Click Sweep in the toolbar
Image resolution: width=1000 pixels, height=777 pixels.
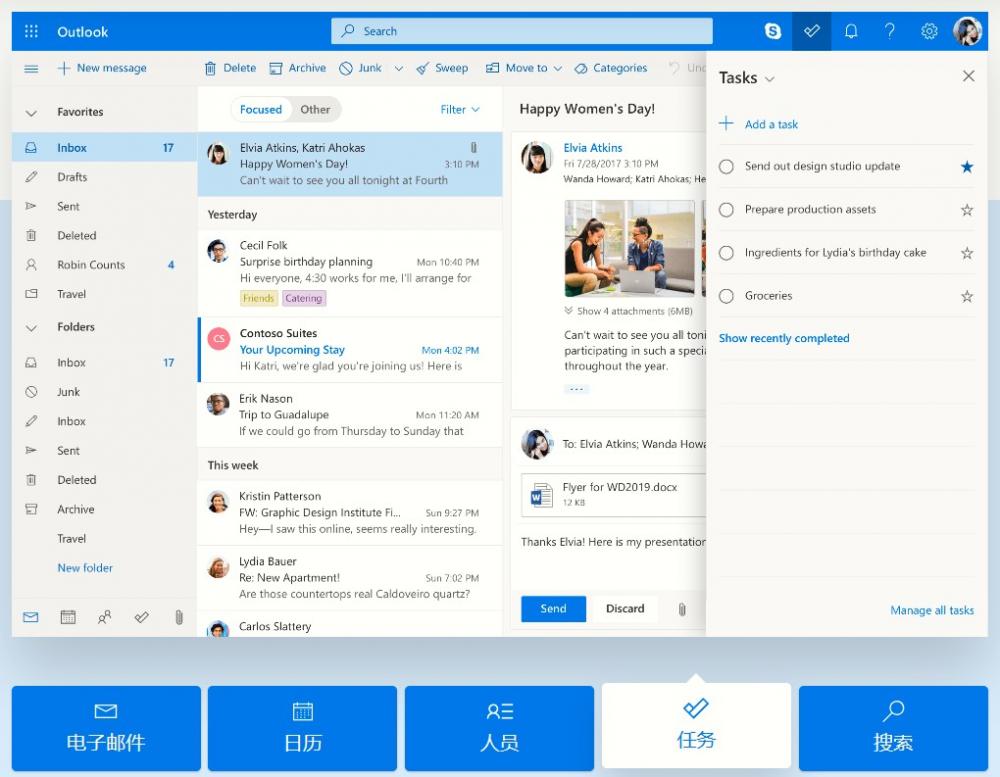point(442,68)
